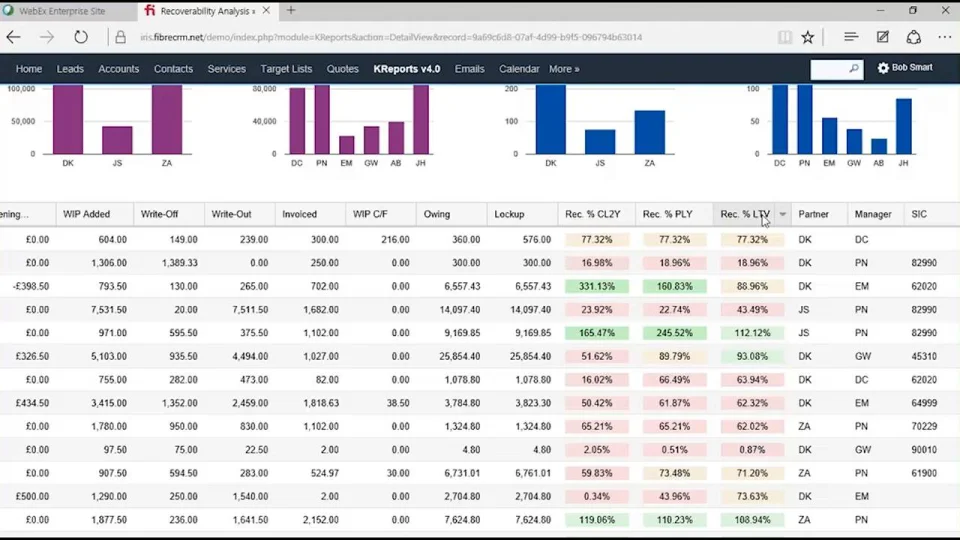Screen dimensions: 960x540
Task: Click the FibreCRM tab favicon
Action: click(150, 10)
